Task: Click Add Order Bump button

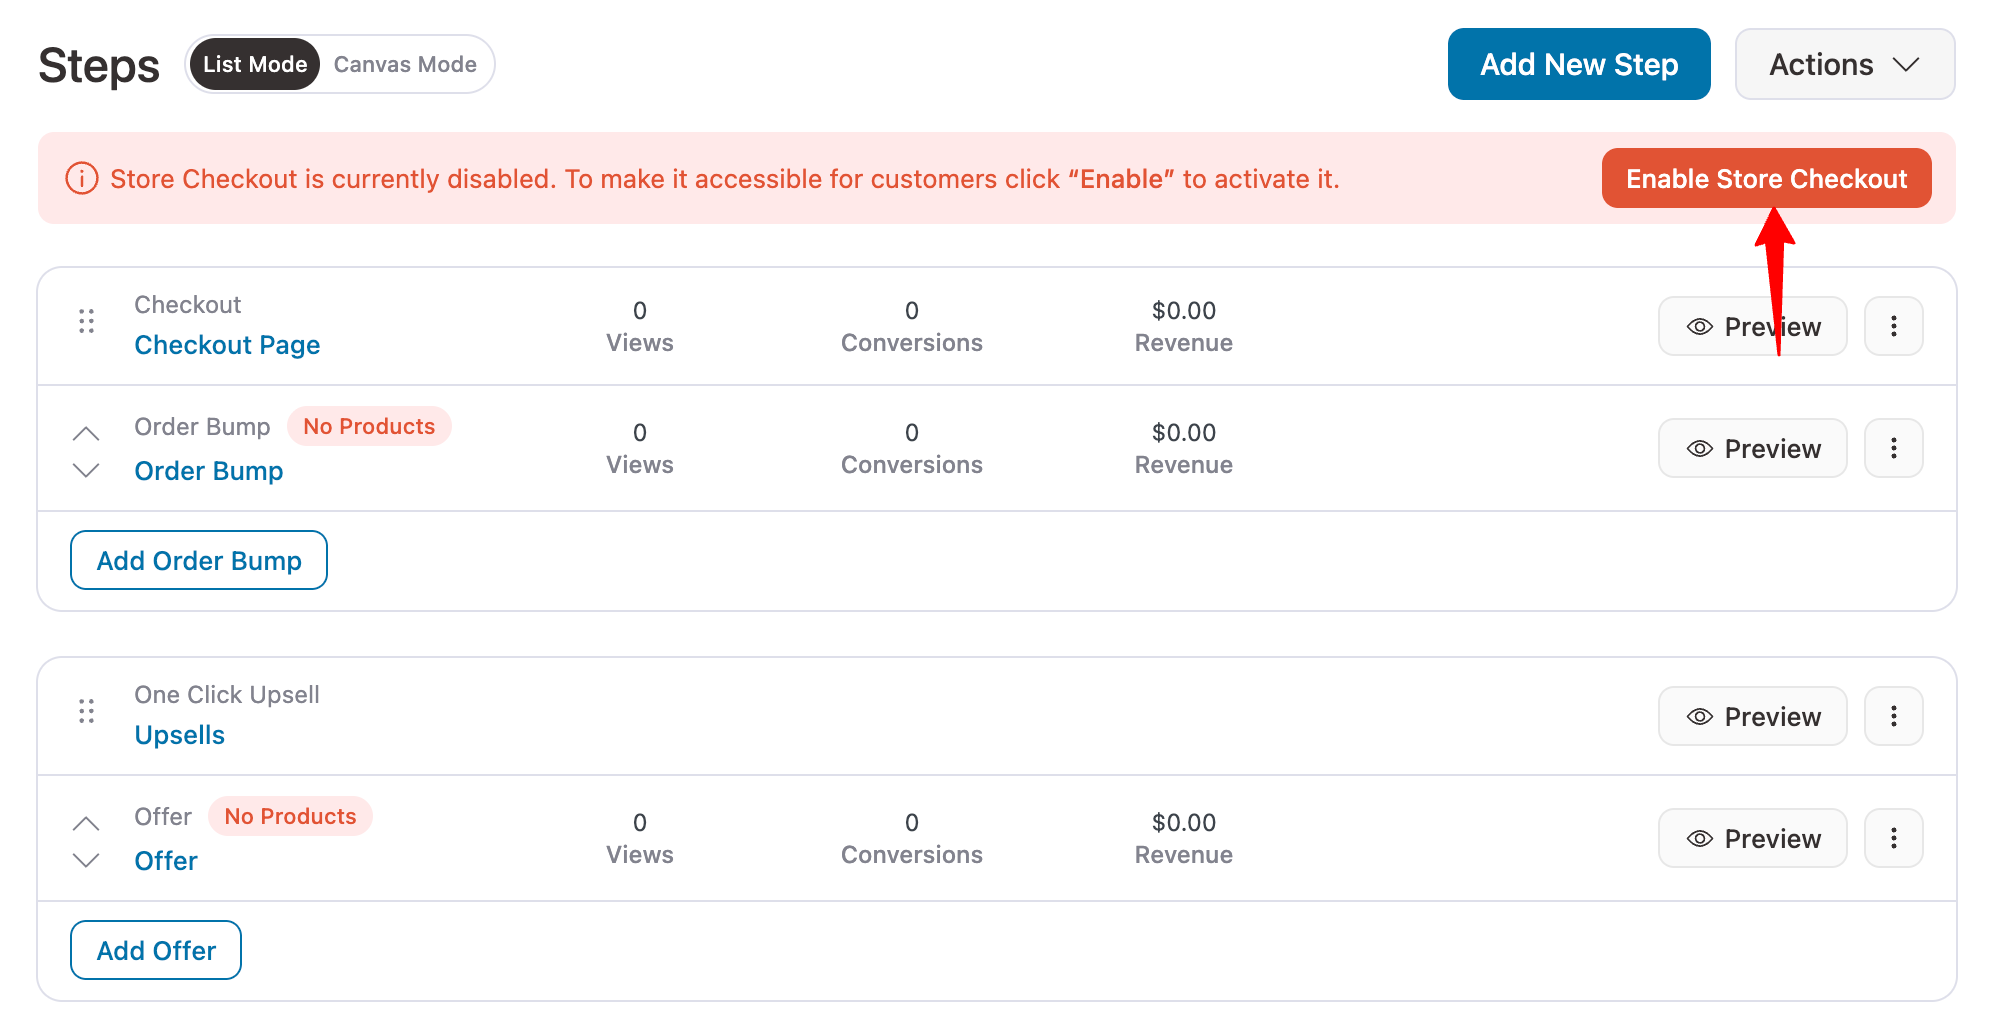Action: coord(199,560)
